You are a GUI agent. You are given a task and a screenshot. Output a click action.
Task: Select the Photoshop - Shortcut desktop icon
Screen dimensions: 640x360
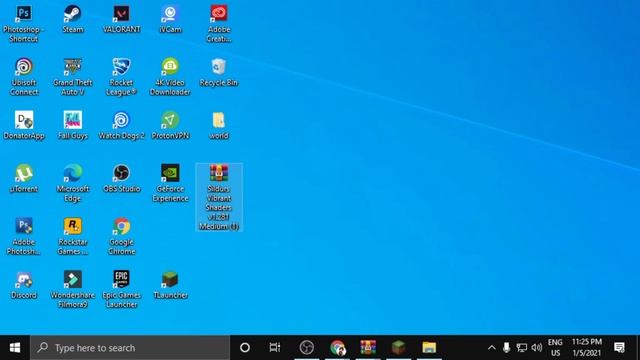[x=24, y=24]
